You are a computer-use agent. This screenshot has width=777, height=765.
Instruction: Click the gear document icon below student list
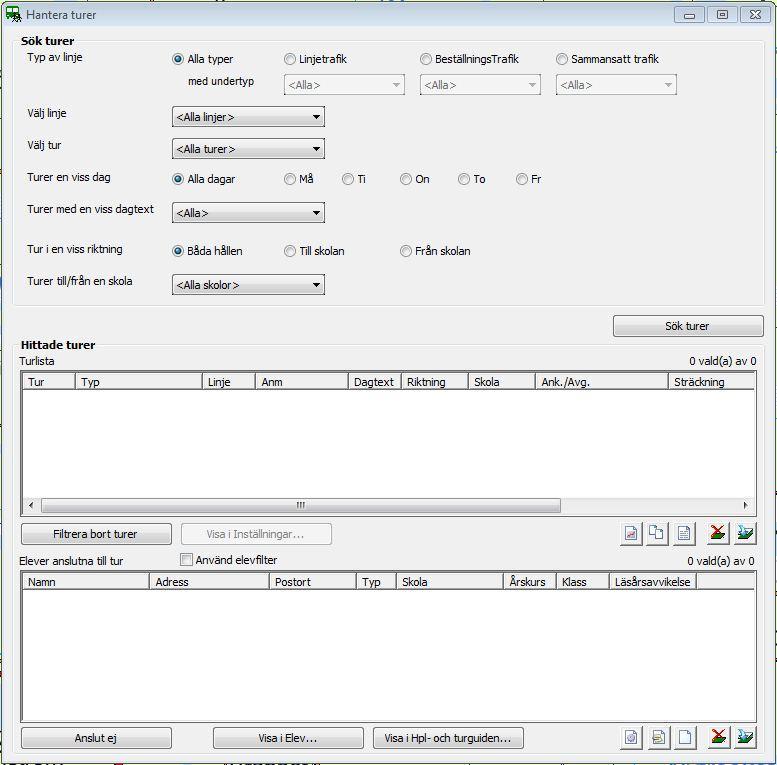pyautogui.click(x=631, y=738)
